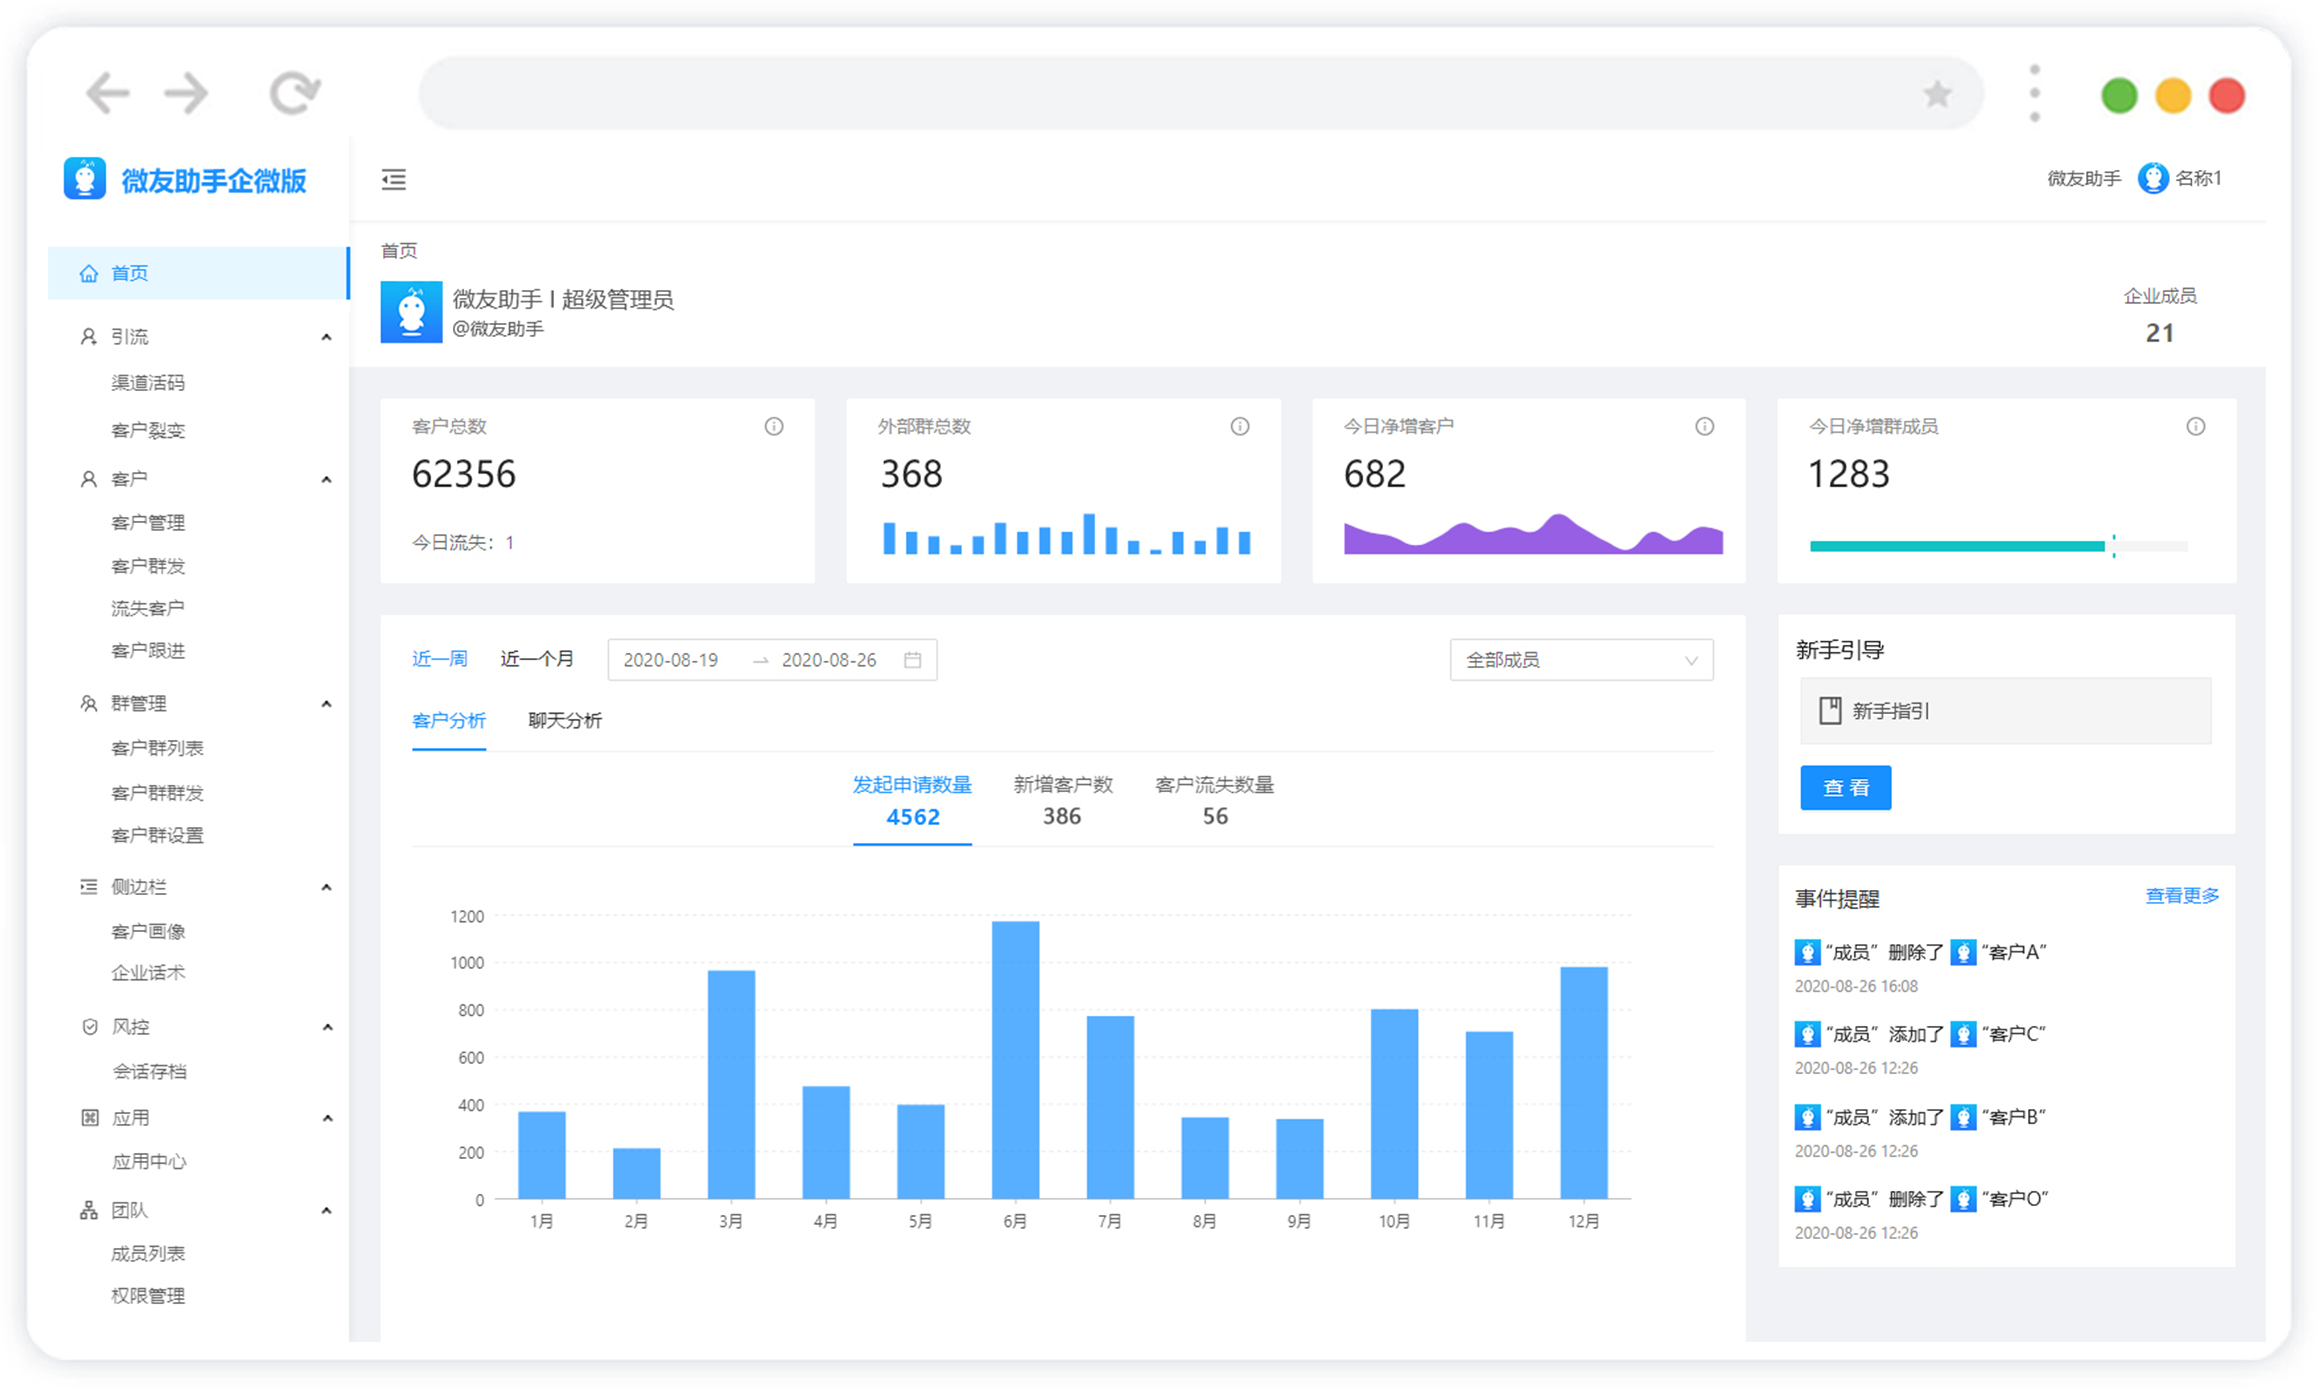Open the 全部成员 member dropdown
Image resolution: width=2320 pixels, height=1388 pixels.
(x=1581, y=660)
